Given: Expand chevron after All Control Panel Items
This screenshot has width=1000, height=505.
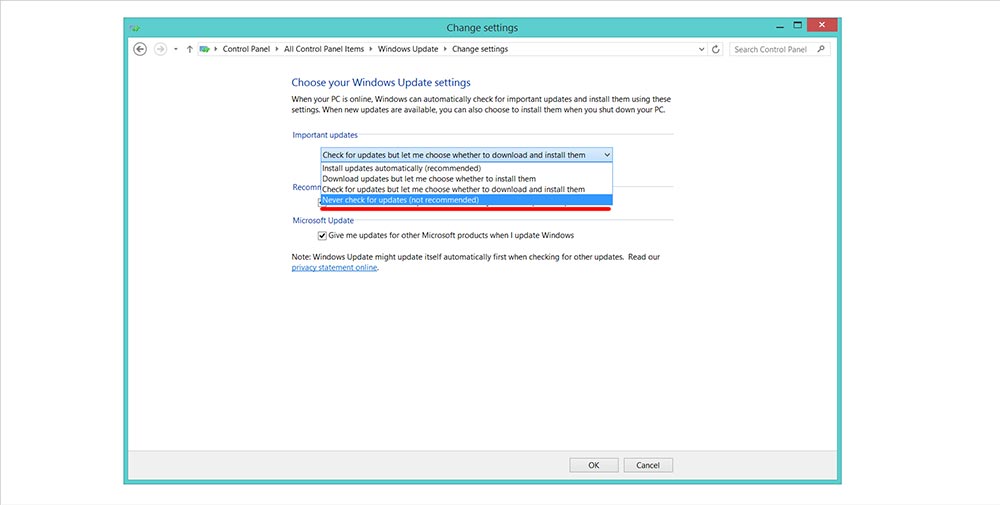Looking at the screenshot, I should coord(371,49).
